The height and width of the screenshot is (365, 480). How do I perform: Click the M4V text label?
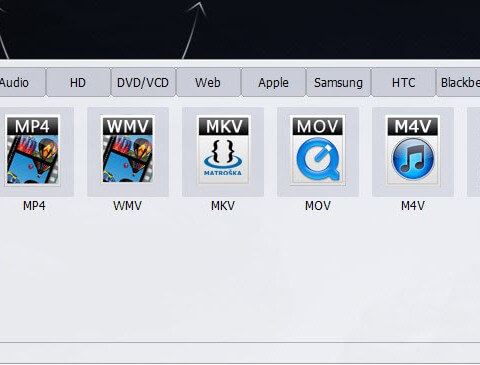pyautogui.click(x=413, y=206)
